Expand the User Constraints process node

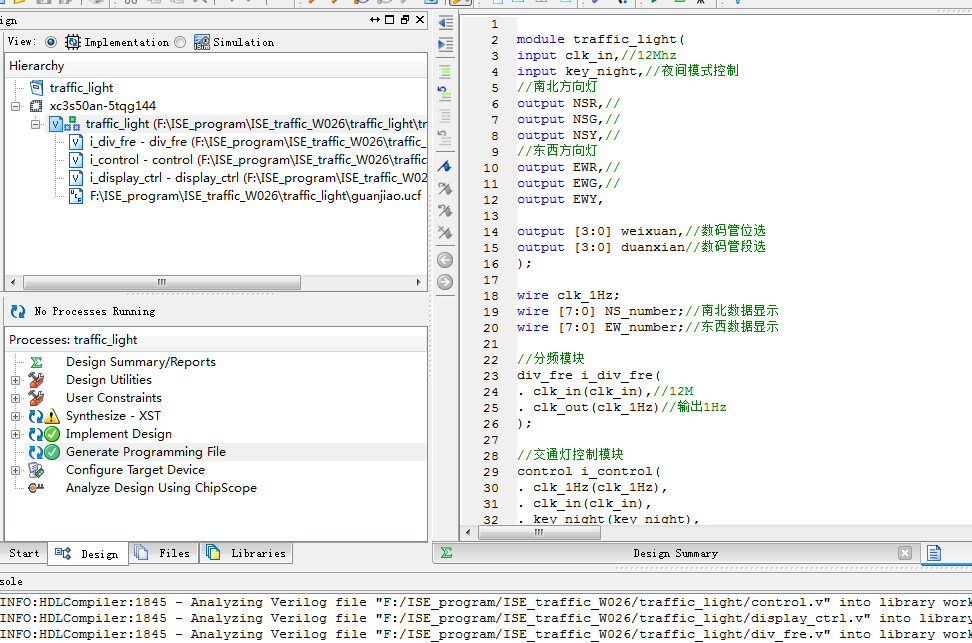(15, 398)
